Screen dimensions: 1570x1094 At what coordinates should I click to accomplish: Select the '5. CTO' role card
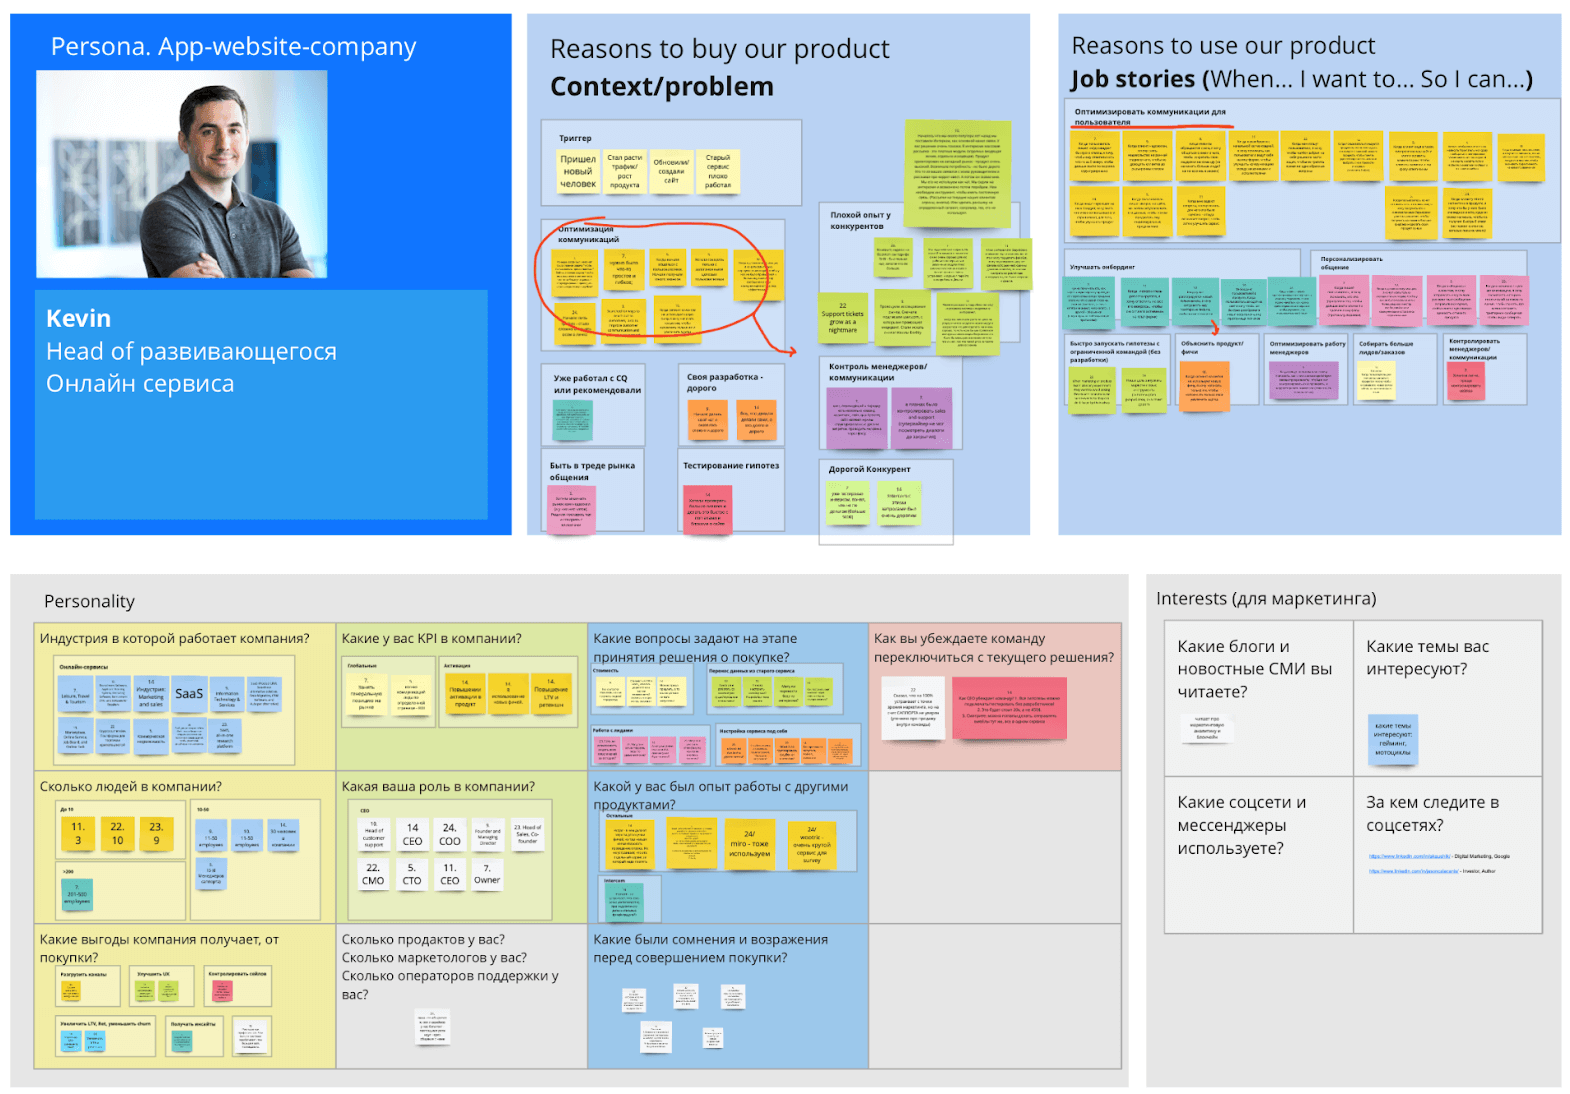pos(412,875)
